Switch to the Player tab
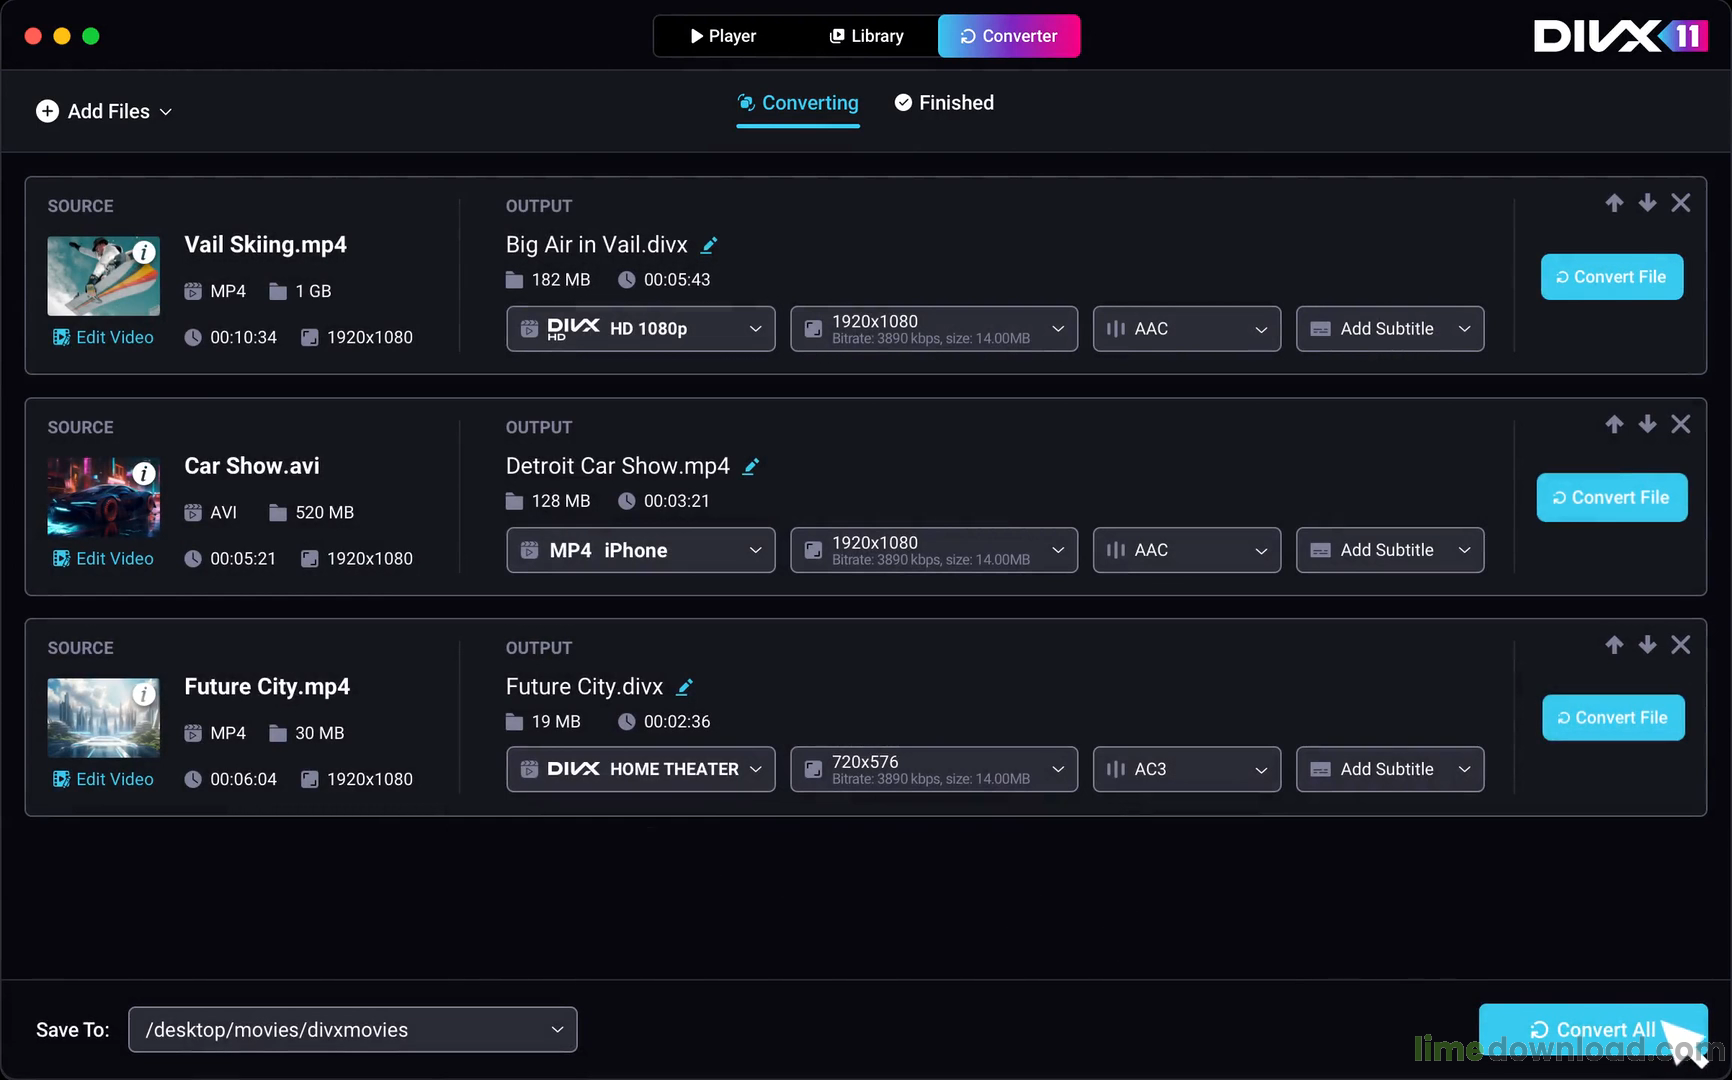The width and height of the screenshot is (1732, 1080). 723,36
